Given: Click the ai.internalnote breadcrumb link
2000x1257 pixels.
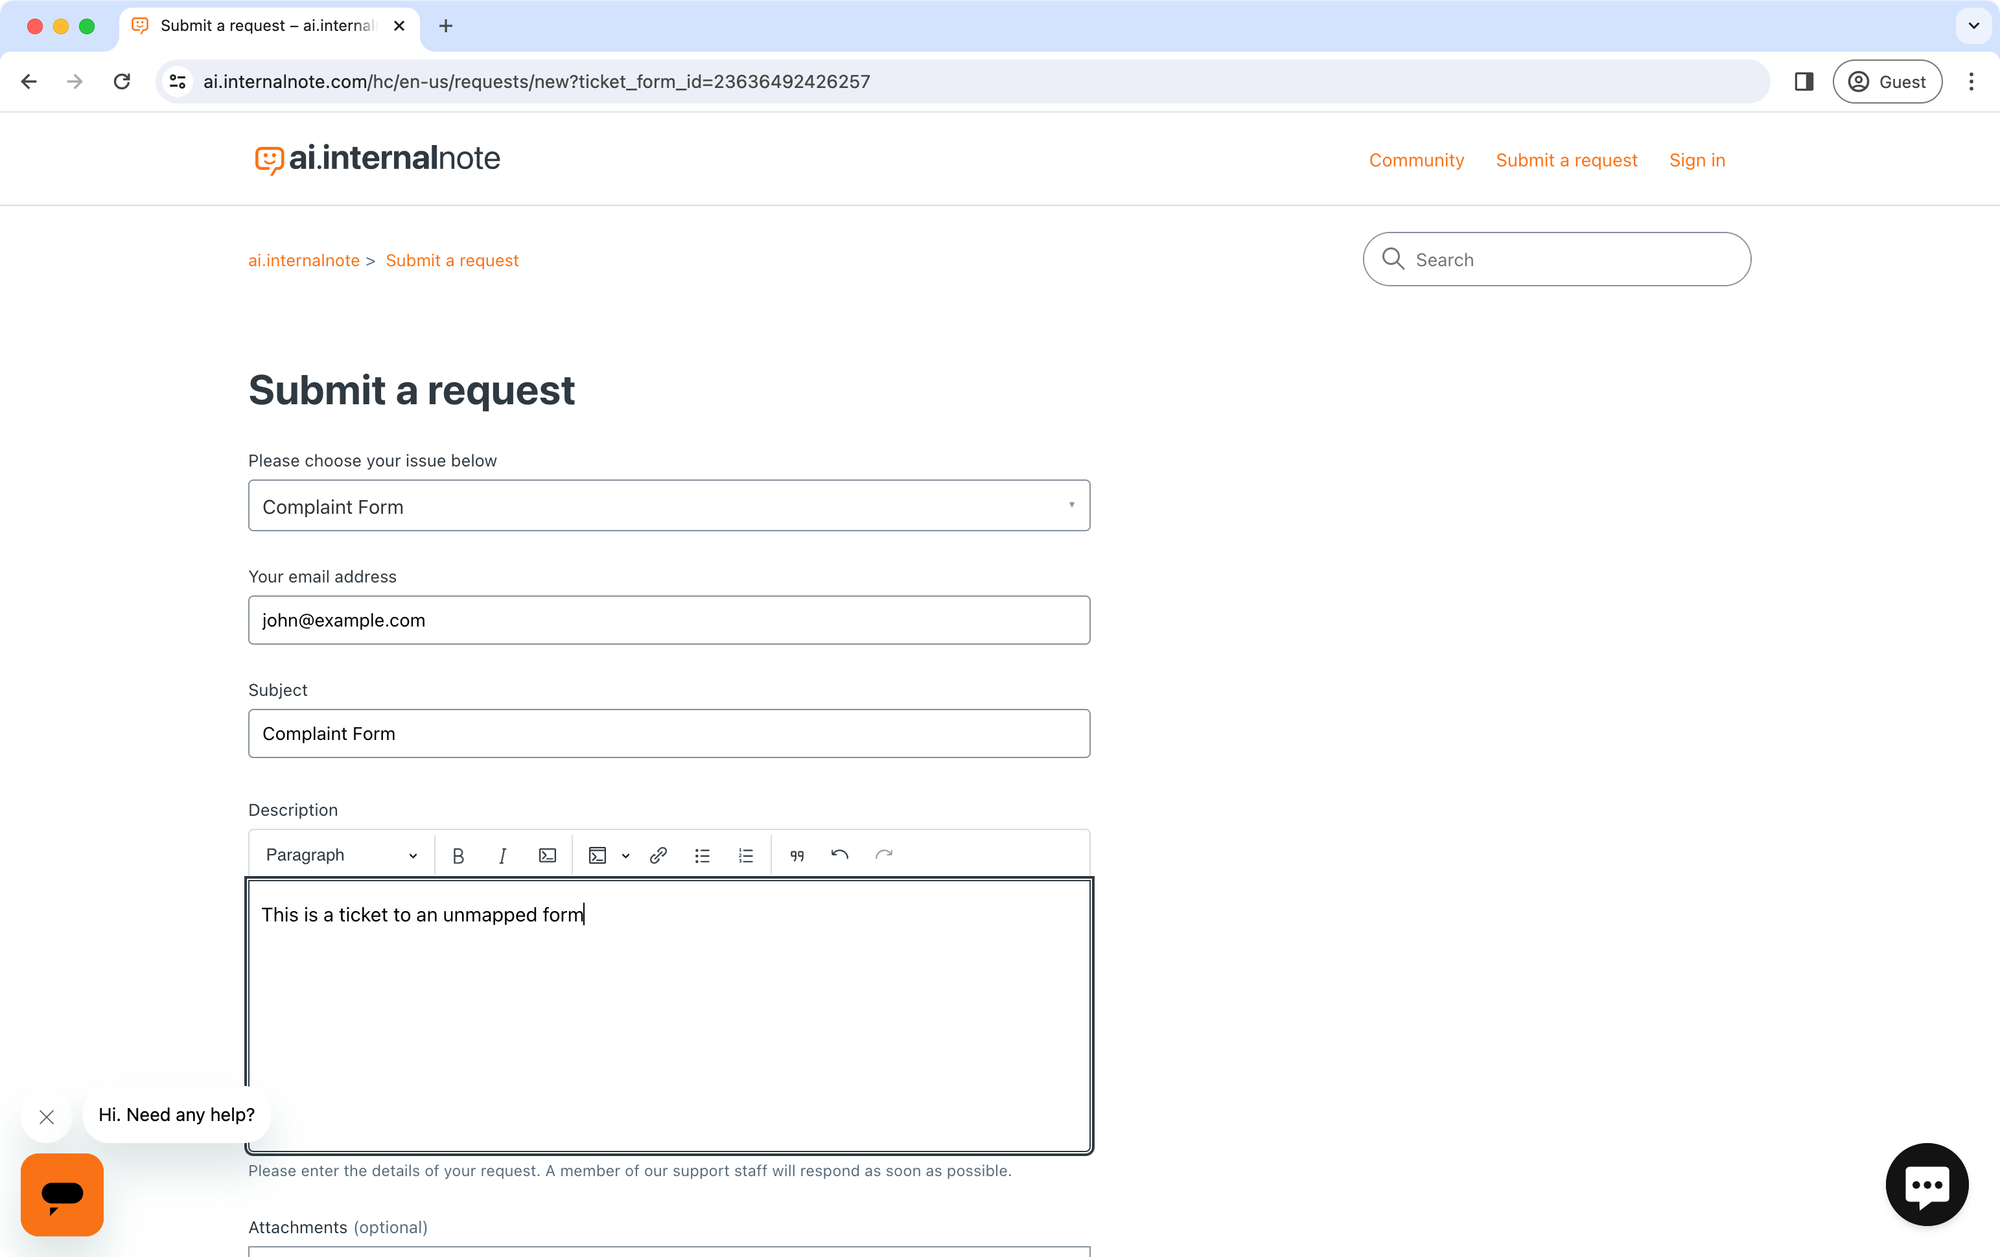Looking at the screenshot, I should [304, 260].
